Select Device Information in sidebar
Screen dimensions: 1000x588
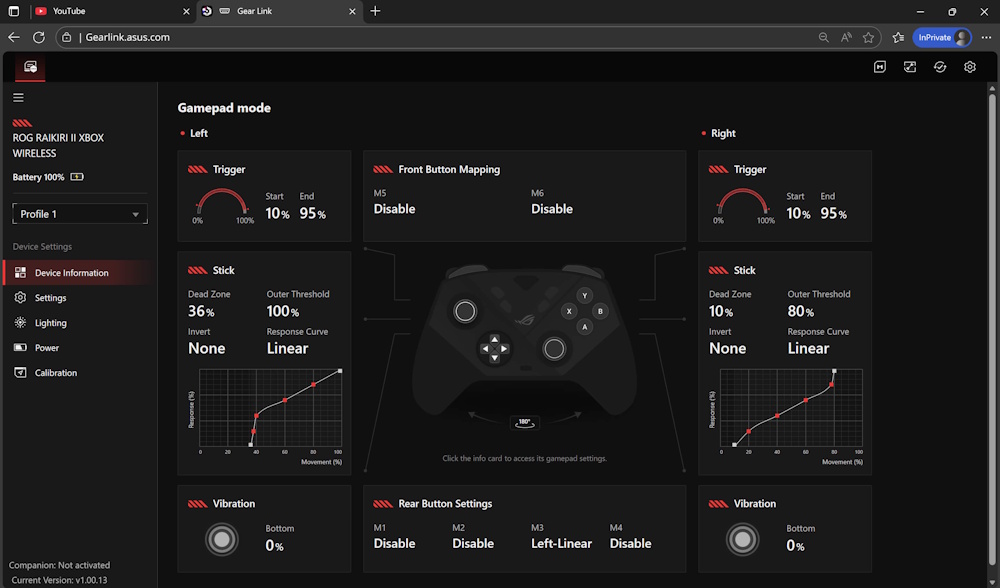[x=78, y=272]
